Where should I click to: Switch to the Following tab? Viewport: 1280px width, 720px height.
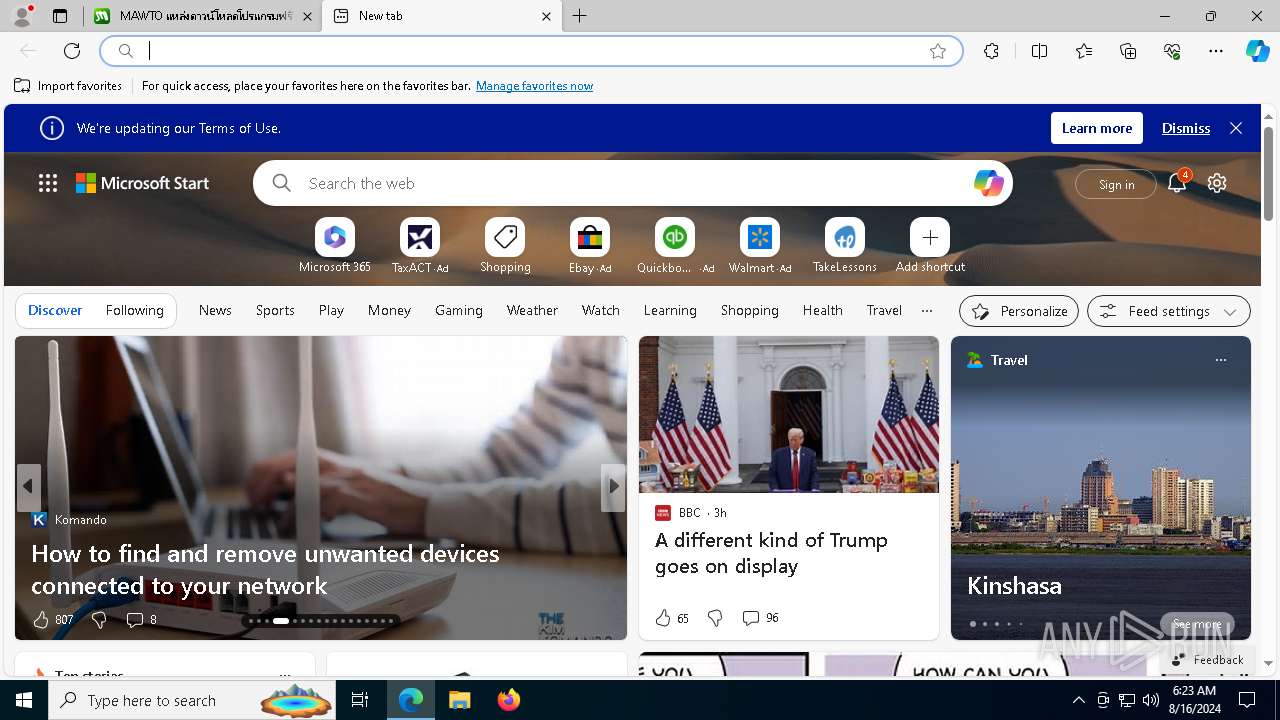(x=134, y=310)
